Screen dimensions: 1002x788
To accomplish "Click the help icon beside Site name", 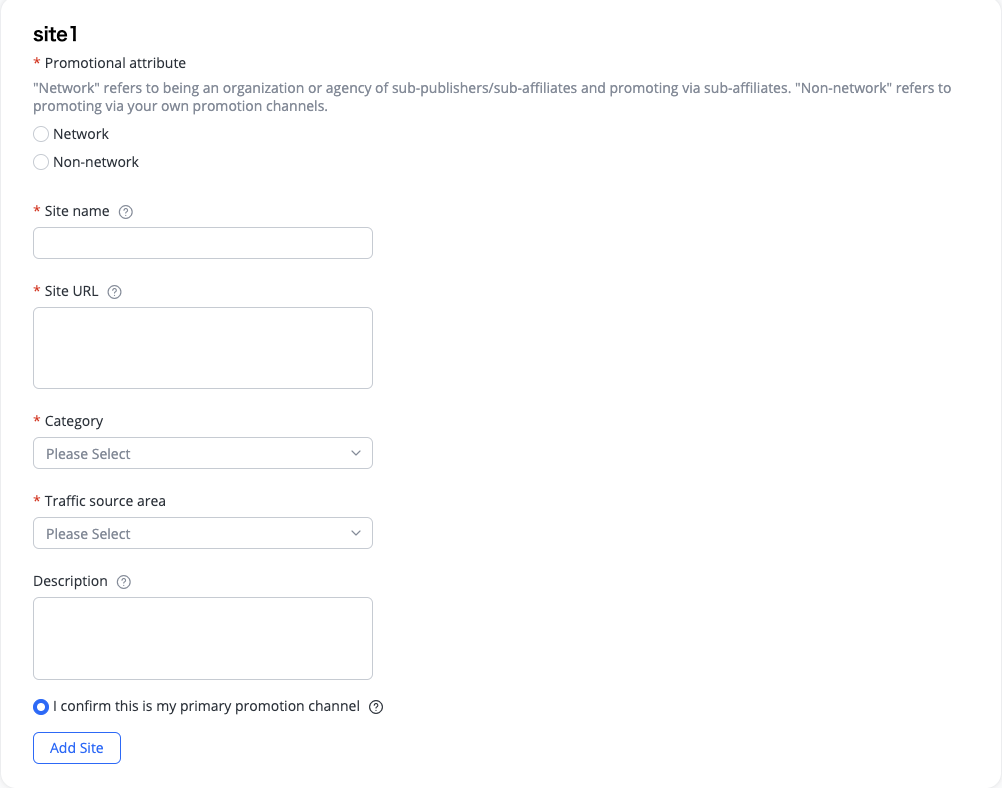I will click(x=126, y=212).
